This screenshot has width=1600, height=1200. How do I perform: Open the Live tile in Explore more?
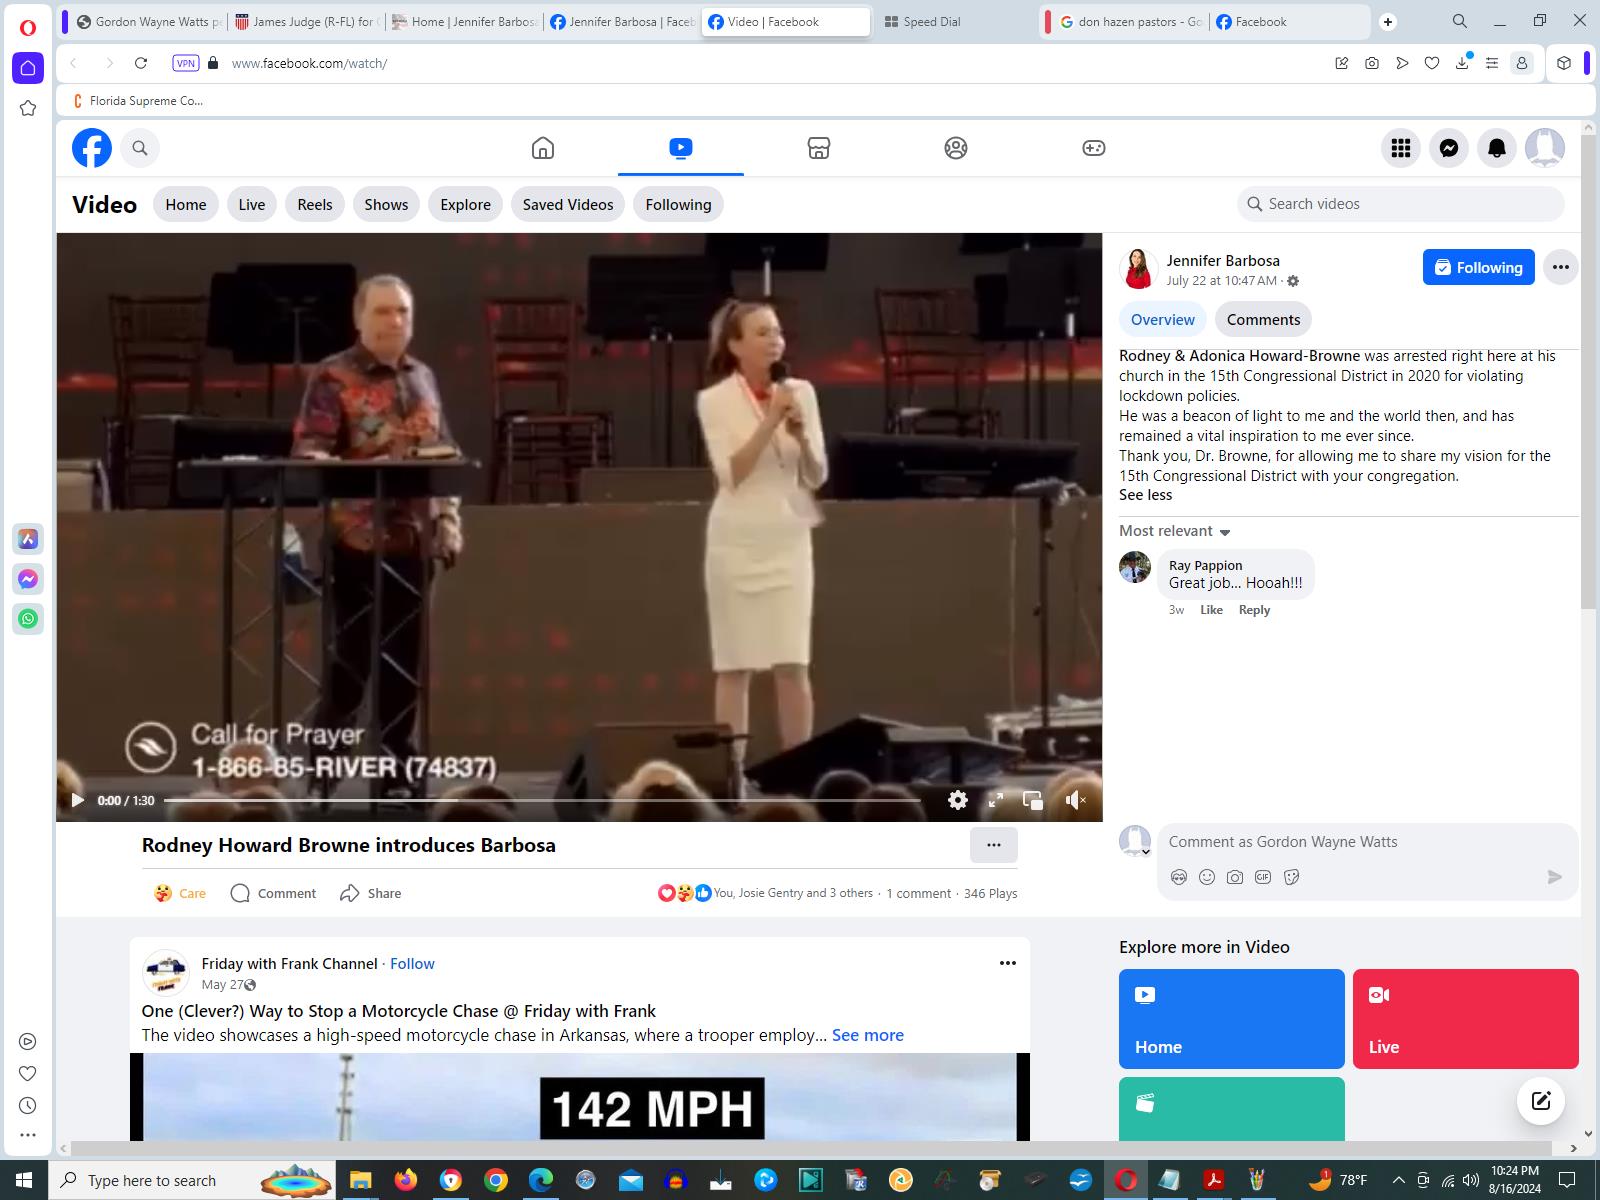(1466, 1019)
